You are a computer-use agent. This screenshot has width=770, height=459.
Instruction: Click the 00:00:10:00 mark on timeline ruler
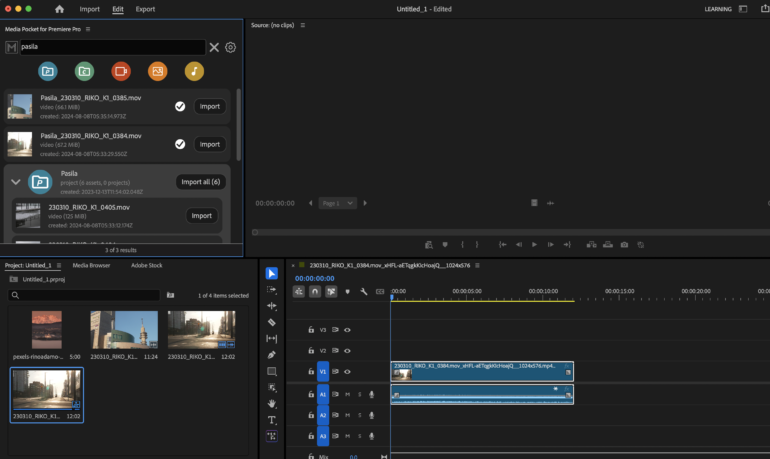pos(543,291)
